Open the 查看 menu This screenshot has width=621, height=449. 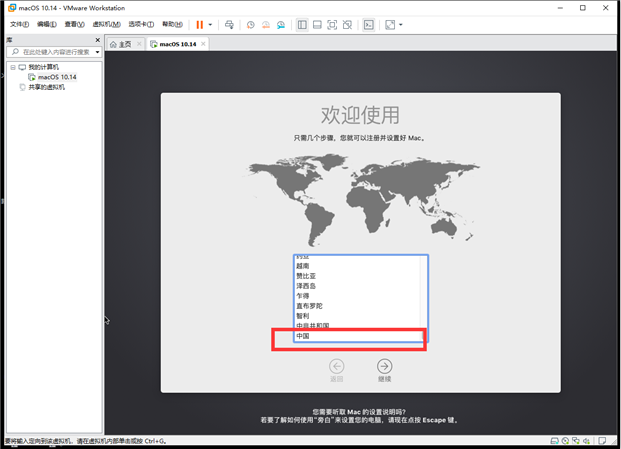(x=74, y=25)
